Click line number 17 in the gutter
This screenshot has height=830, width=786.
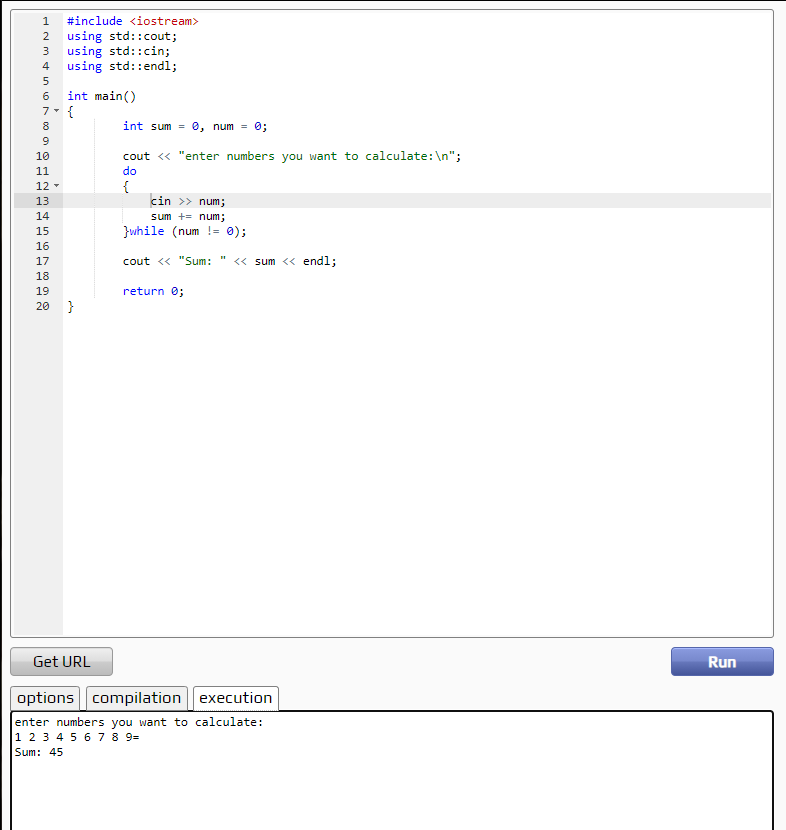[42, 261]
